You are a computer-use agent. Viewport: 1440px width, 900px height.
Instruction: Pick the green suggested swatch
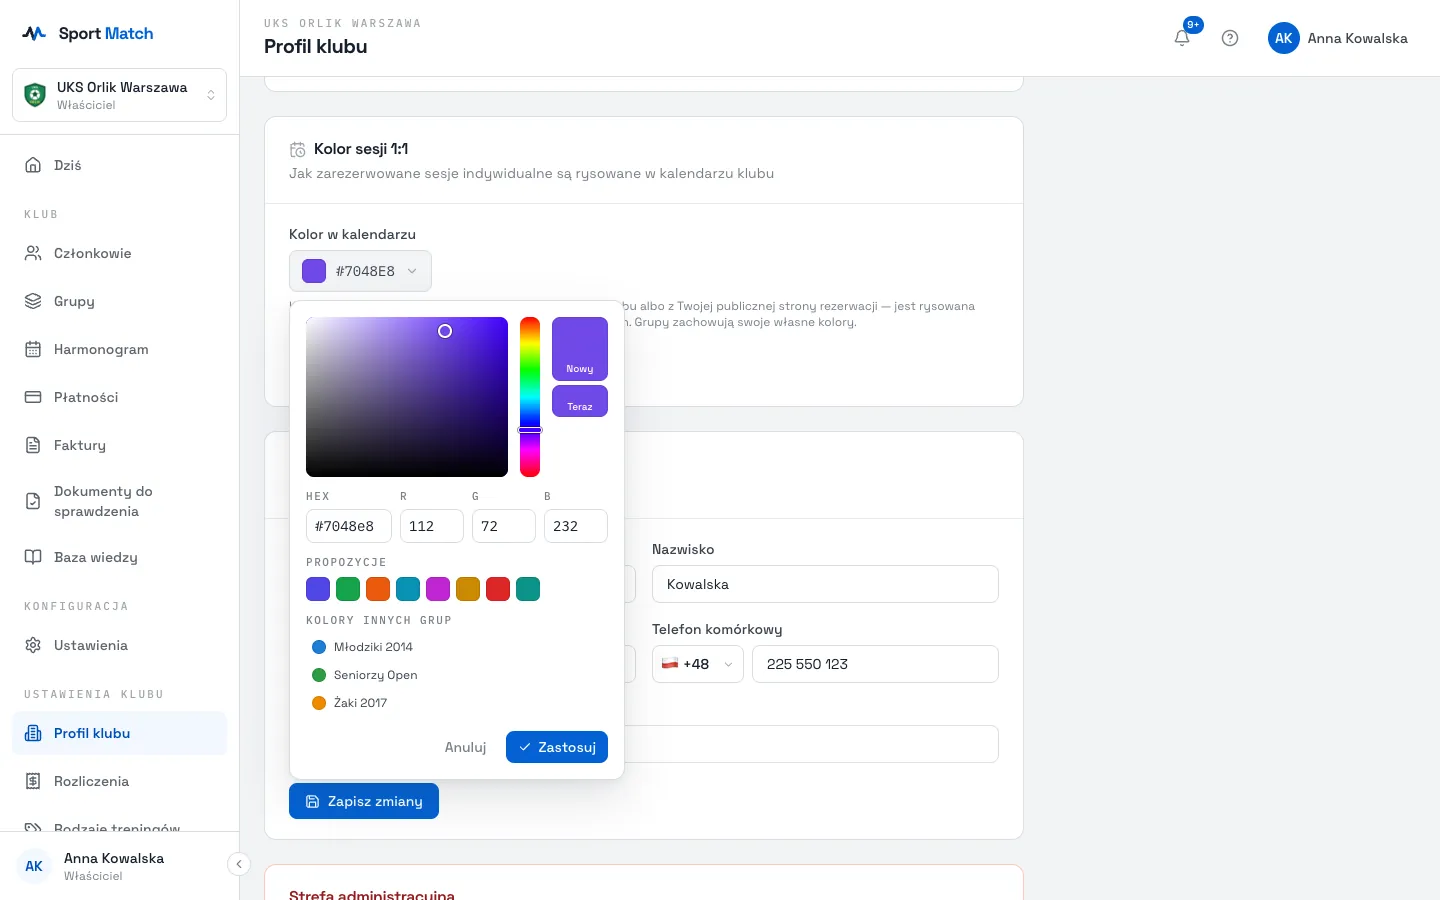348,589
